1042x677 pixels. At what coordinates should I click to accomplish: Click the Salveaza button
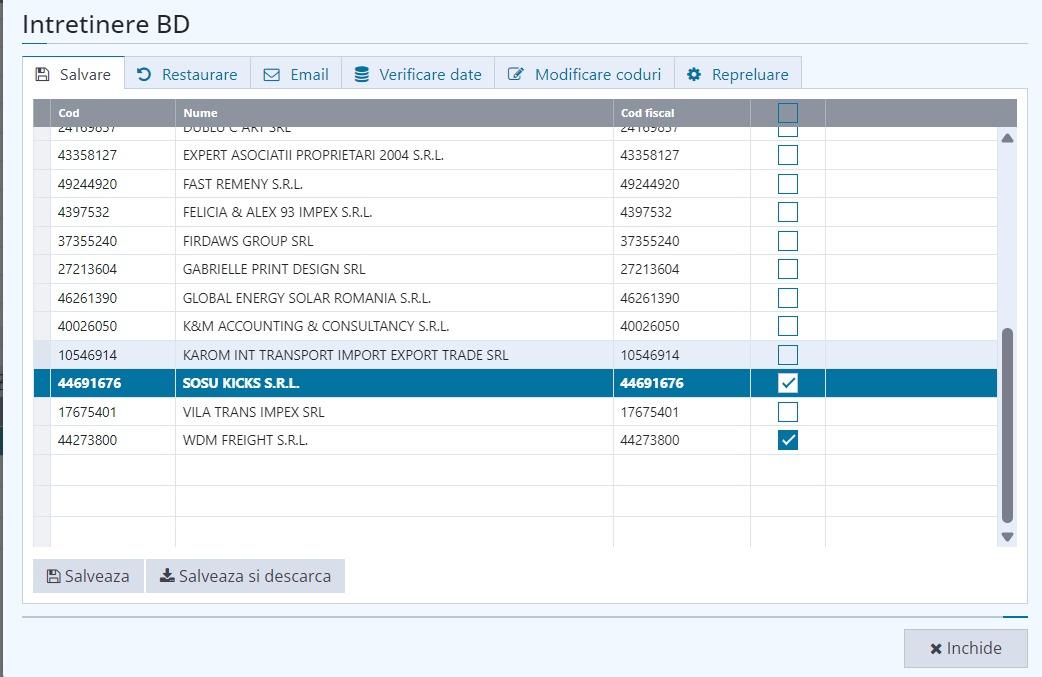pos(88,576)
